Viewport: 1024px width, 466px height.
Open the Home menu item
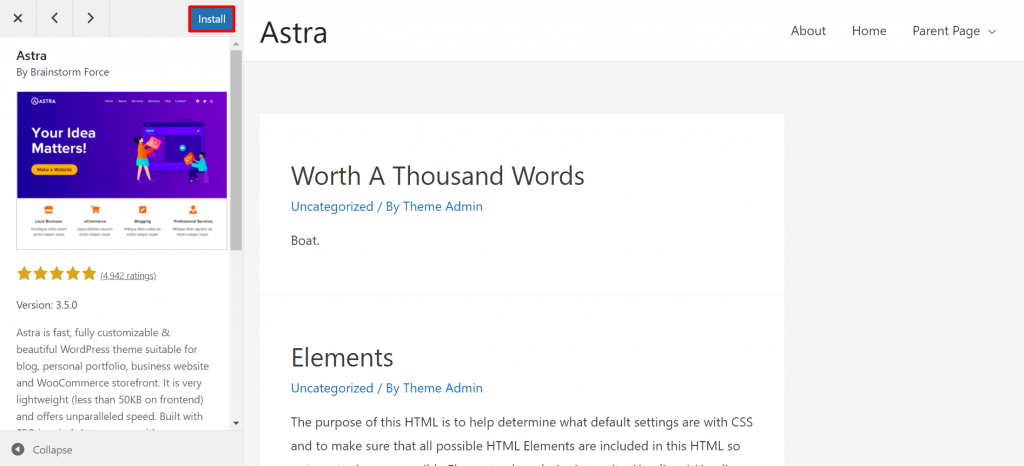869,31
